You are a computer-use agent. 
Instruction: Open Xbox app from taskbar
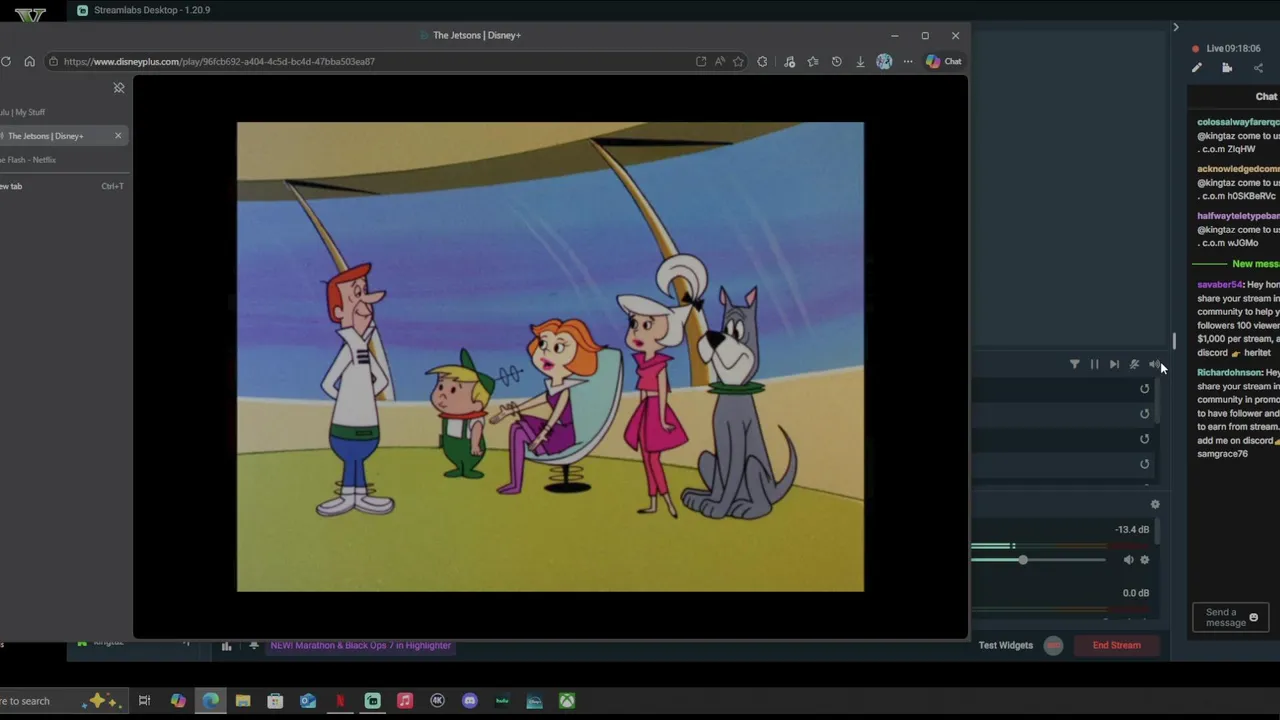tap(567, 701)
